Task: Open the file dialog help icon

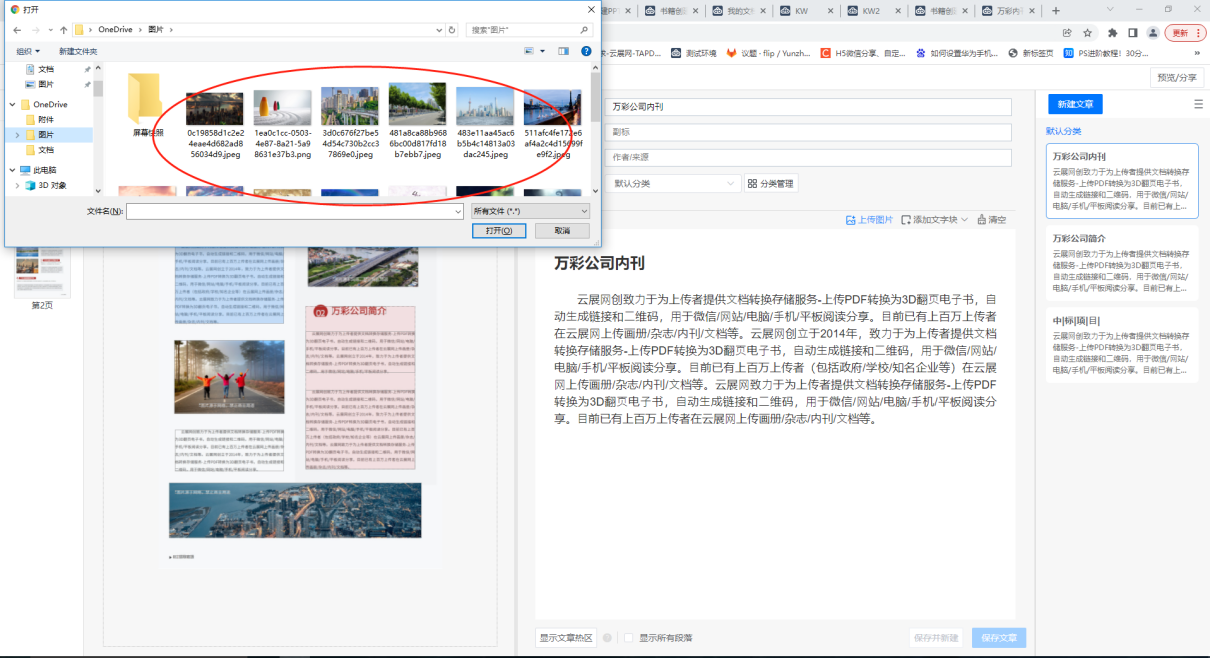Action: pos(587,51)
